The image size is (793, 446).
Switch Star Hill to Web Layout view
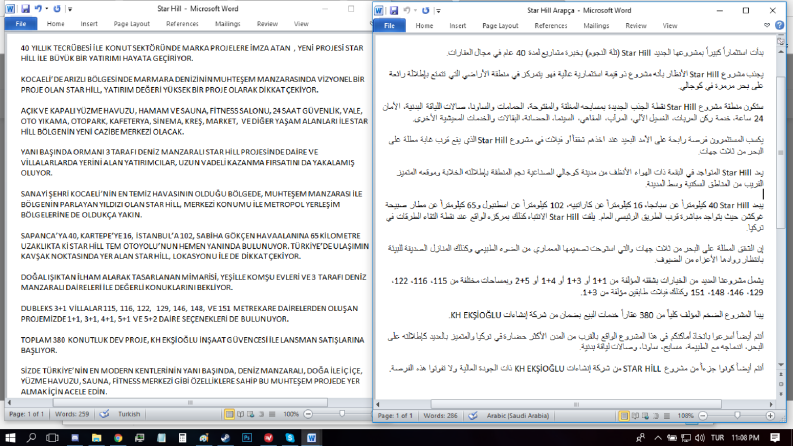point(251,414)
